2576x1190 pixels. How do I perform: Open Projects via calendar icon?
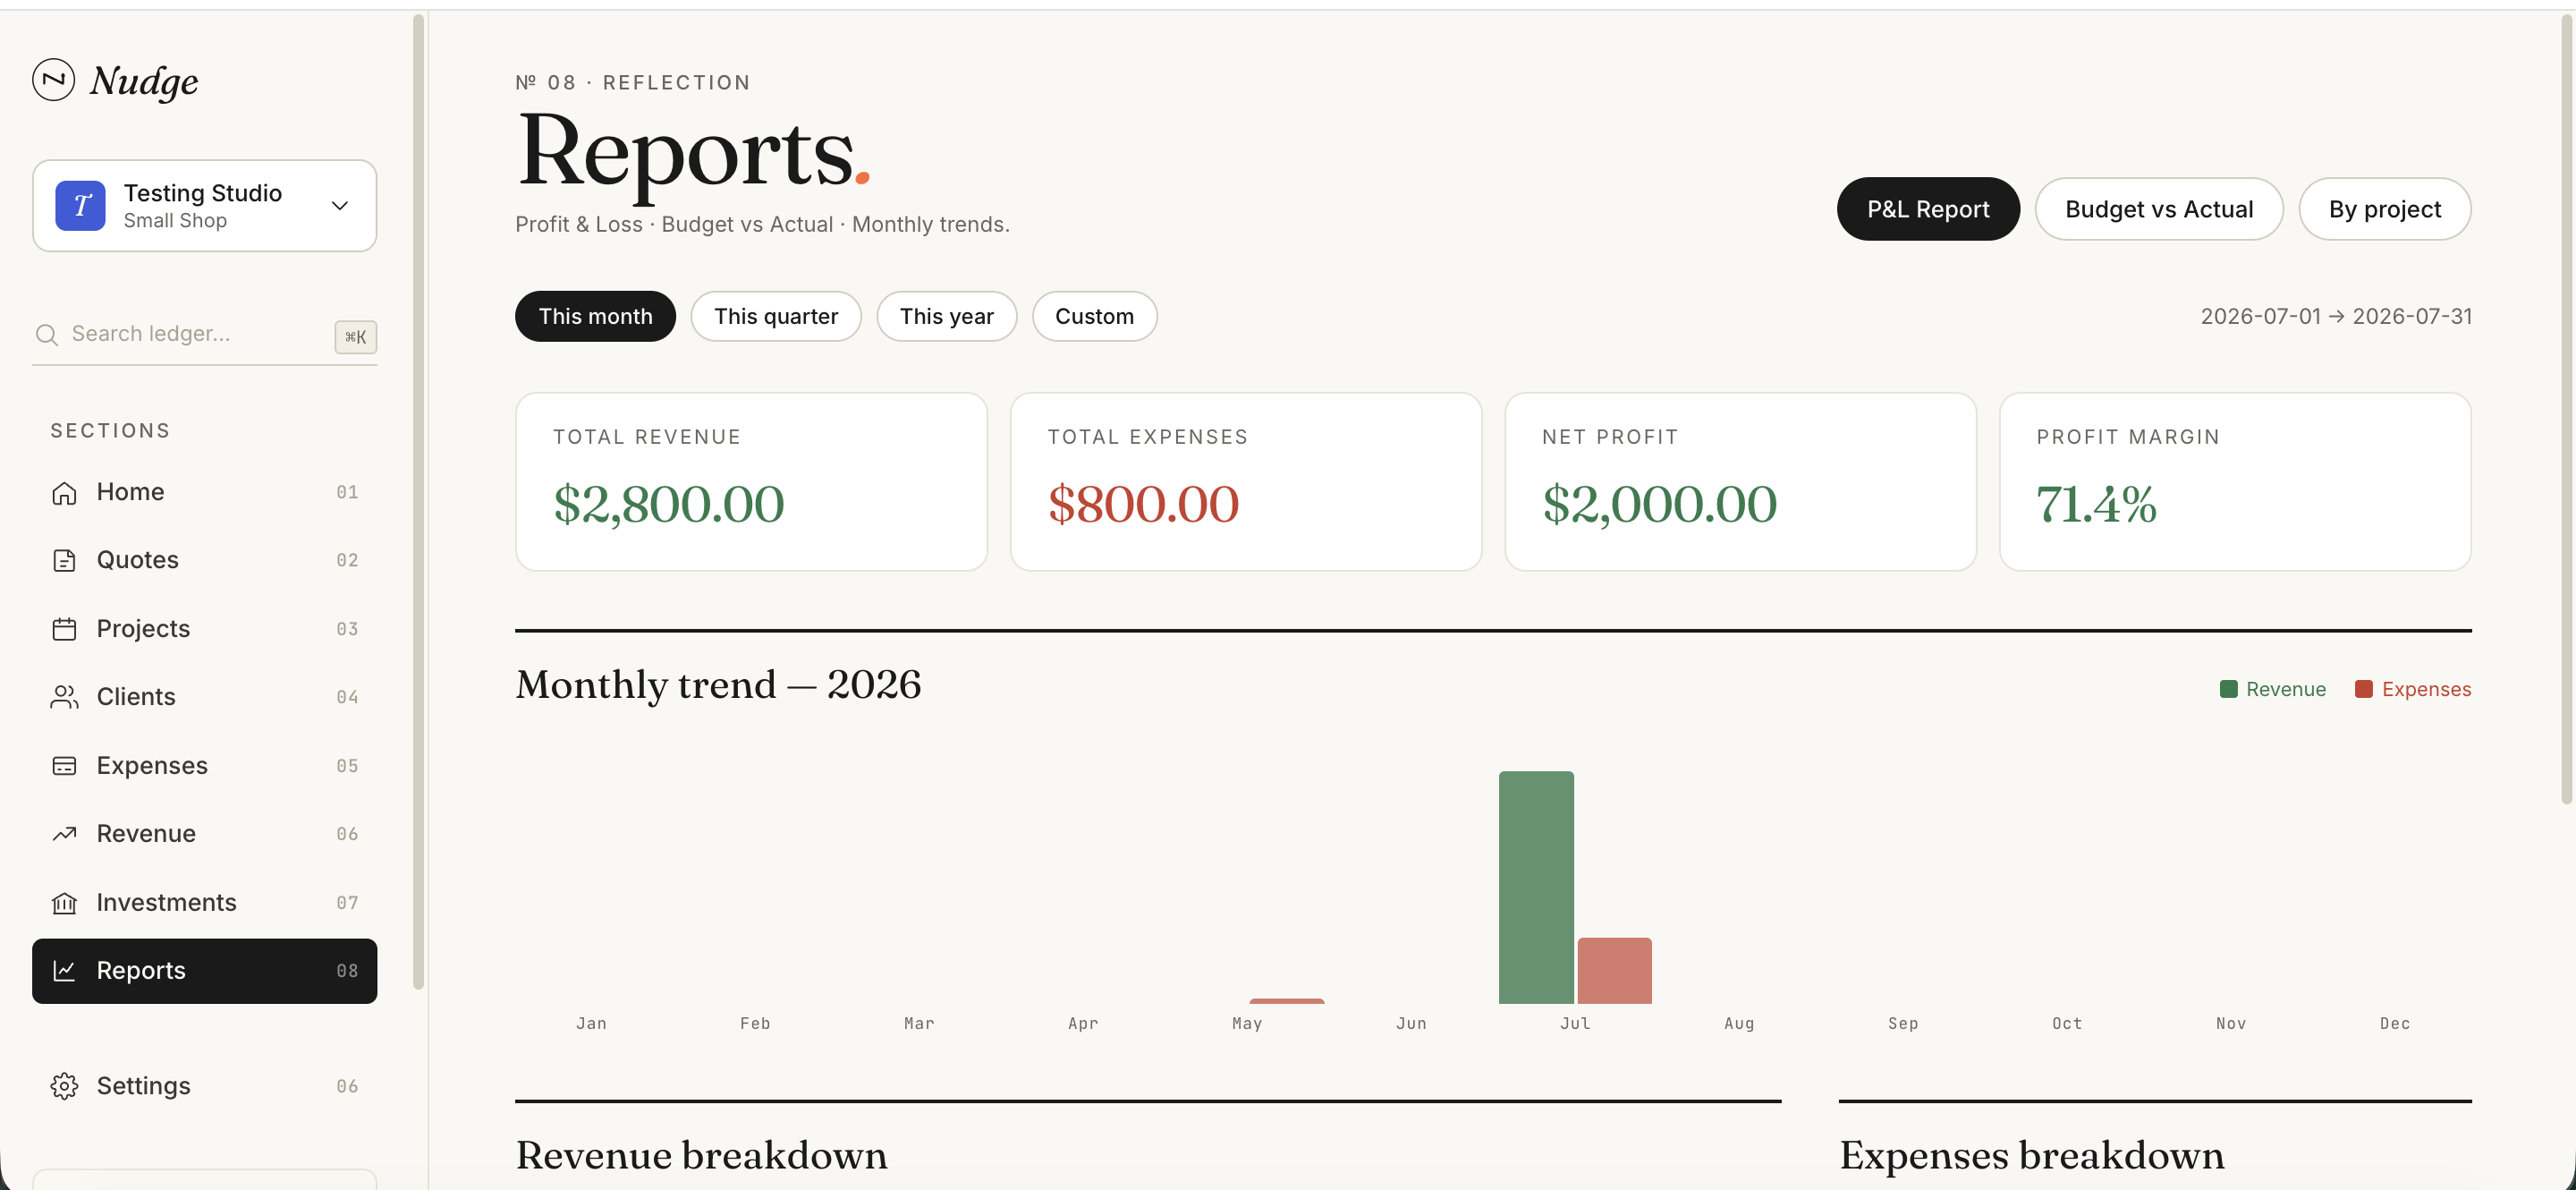(64, 629)
